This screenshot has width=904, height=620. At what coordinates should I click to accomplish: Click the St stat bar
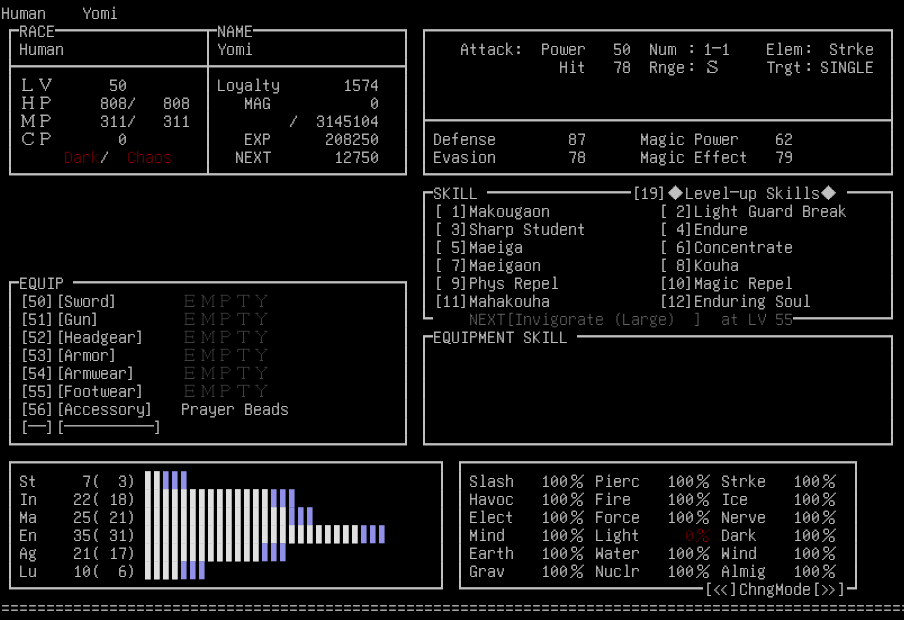(x=166, y=480)
